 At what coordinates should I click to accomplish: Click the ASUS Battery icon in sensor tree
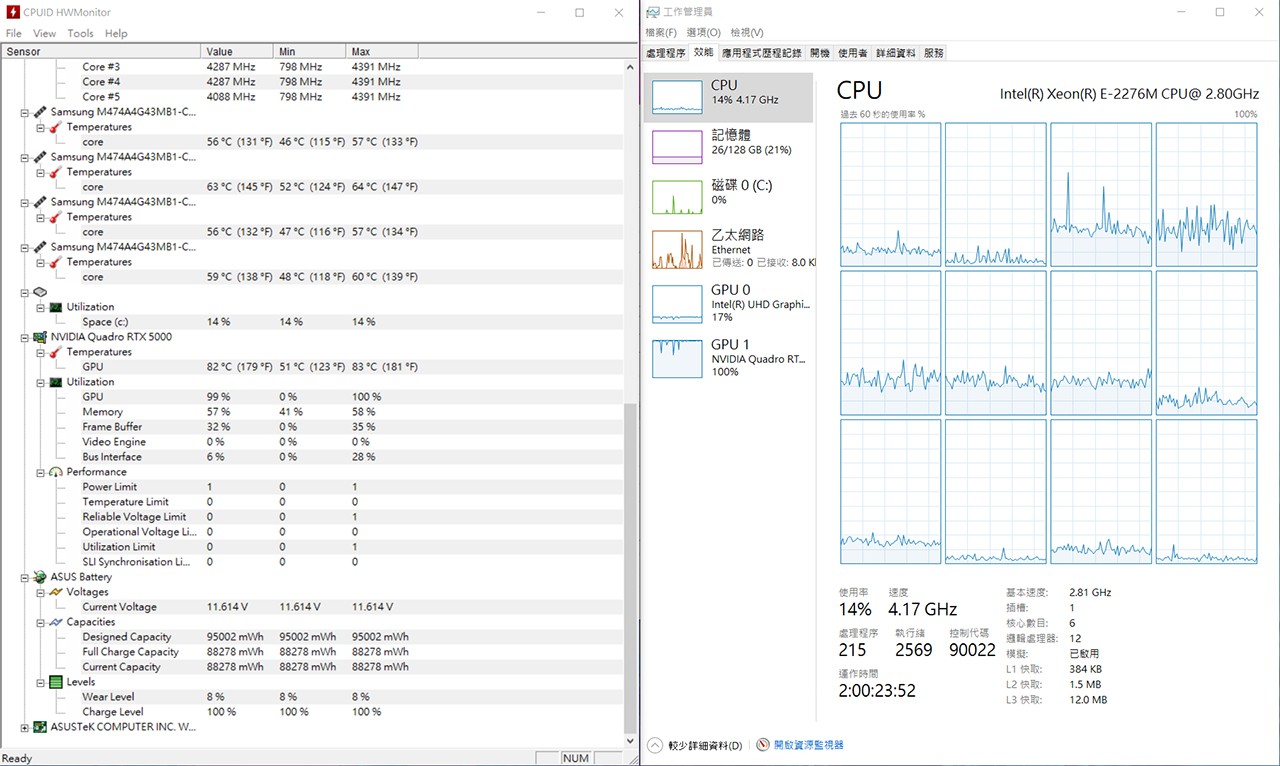coord(40,577)
